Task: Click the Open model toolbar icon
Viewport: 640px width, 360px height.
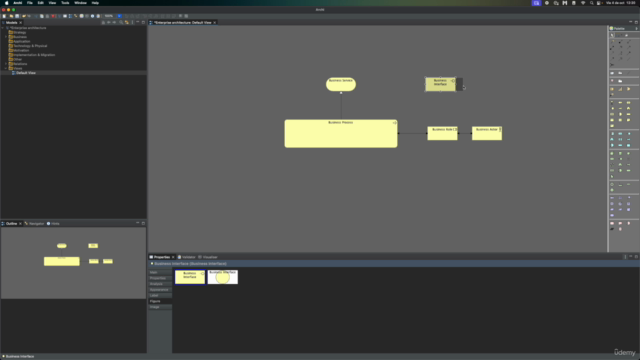Action: pyautogui.click(x=11, y=16)
